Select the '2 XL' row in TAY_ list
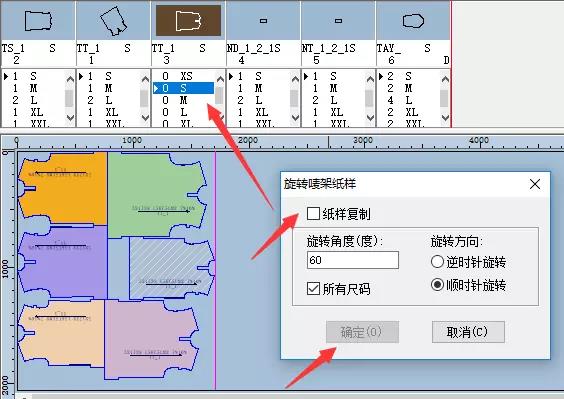This screenshot has width=564, height=399. (x=409, y=112)
